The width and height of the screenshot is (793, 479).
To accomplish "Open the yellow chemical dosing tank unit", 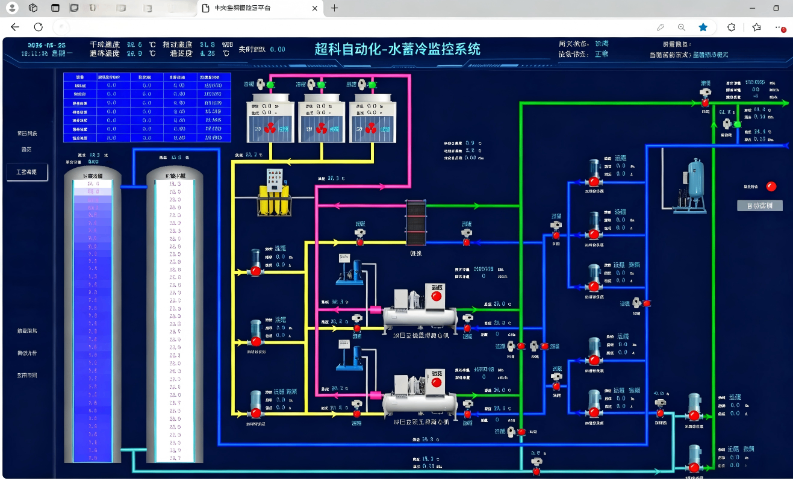I will click(x=274, y=193).
